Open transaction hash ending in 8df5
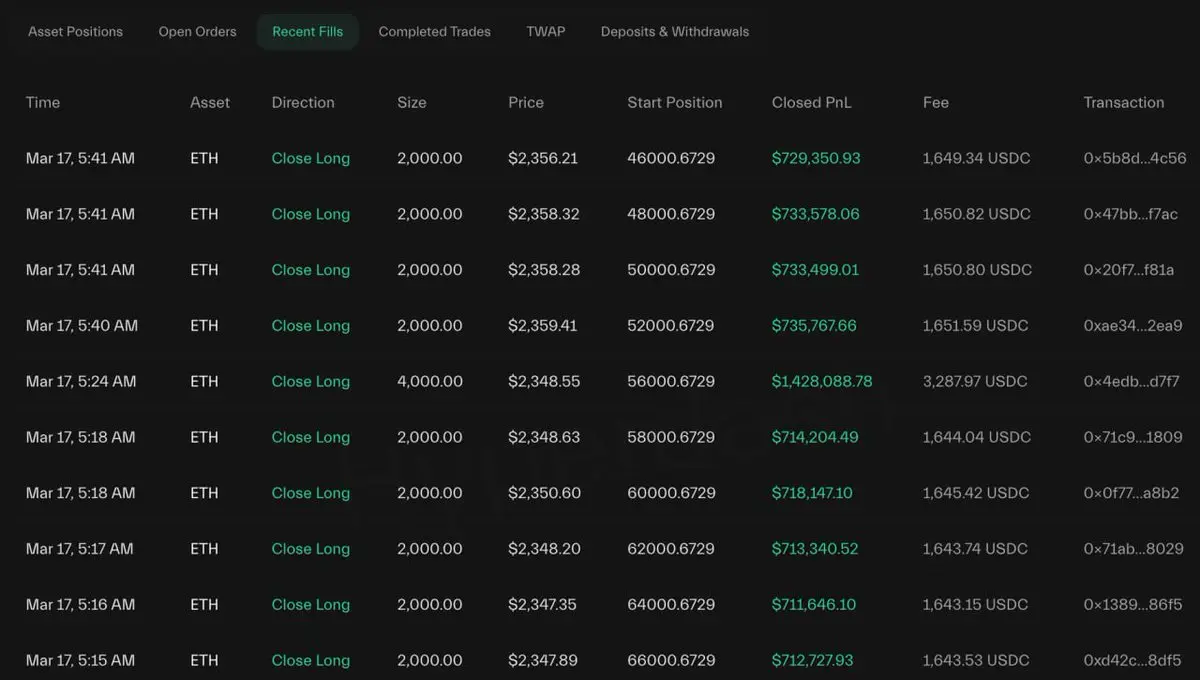Image resolution: width=1200 pixels, height=680 pixels. [1133, 660]
